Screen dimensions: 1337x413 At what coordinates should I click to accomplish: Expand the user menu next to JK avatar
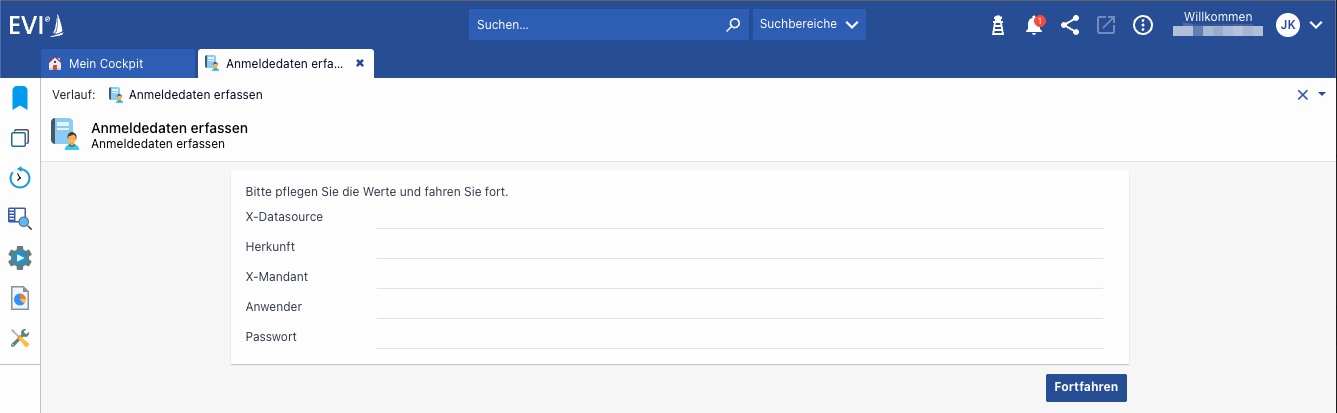[x=1316, y=25]
